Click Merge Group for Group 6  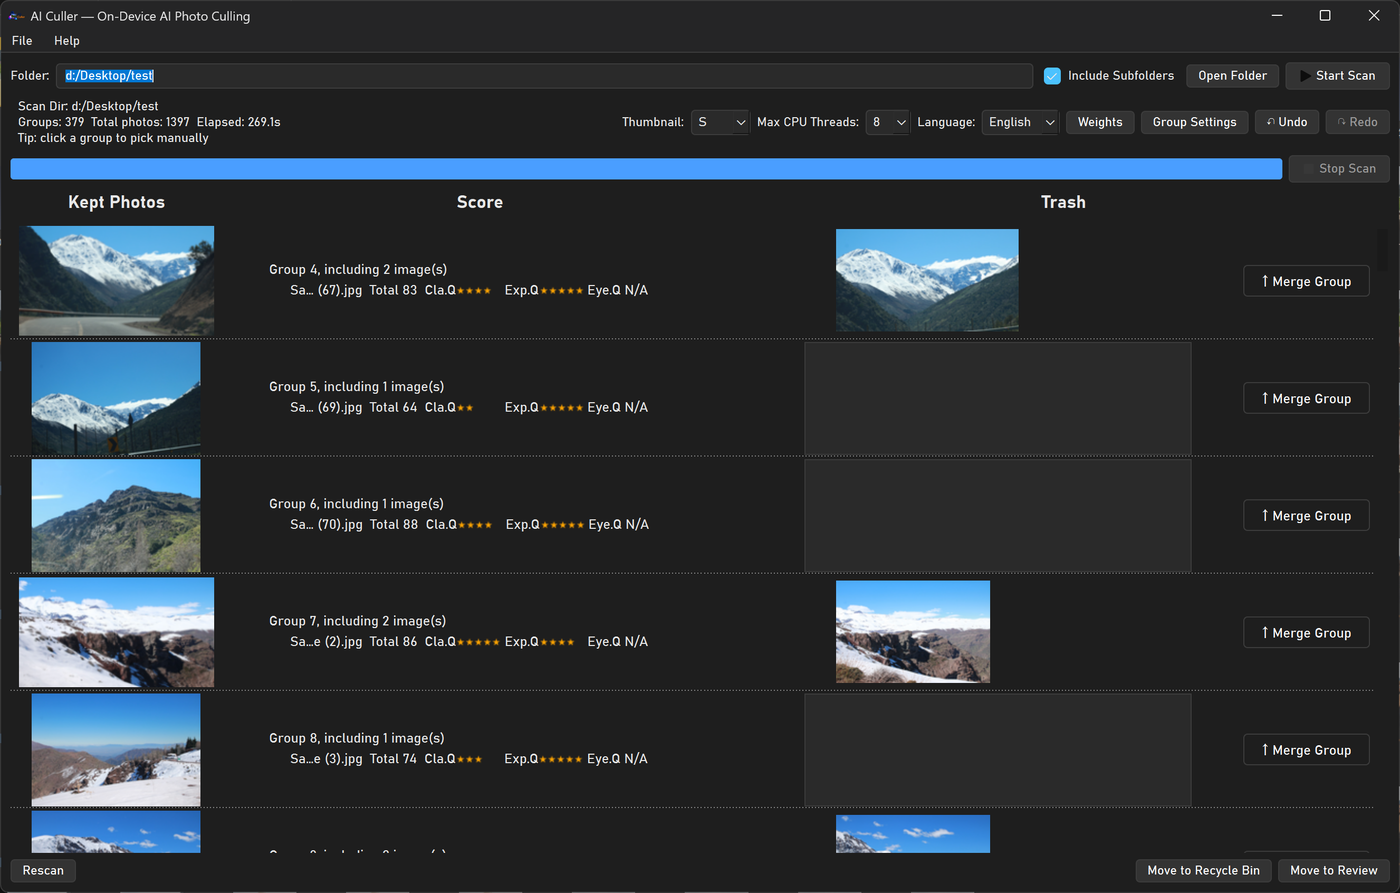pyautogui.click(x=1306, y=516)
